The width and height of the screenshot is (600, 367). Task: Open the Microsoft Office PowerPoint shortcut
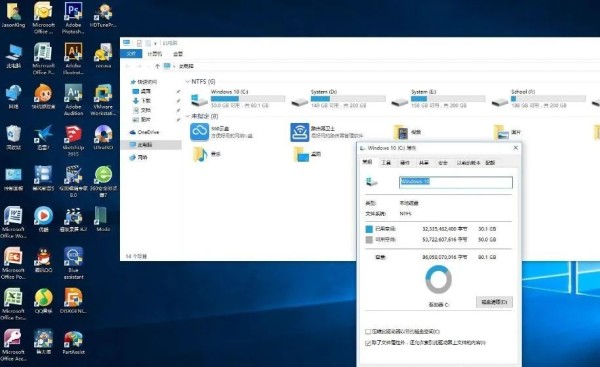point(13,263)
